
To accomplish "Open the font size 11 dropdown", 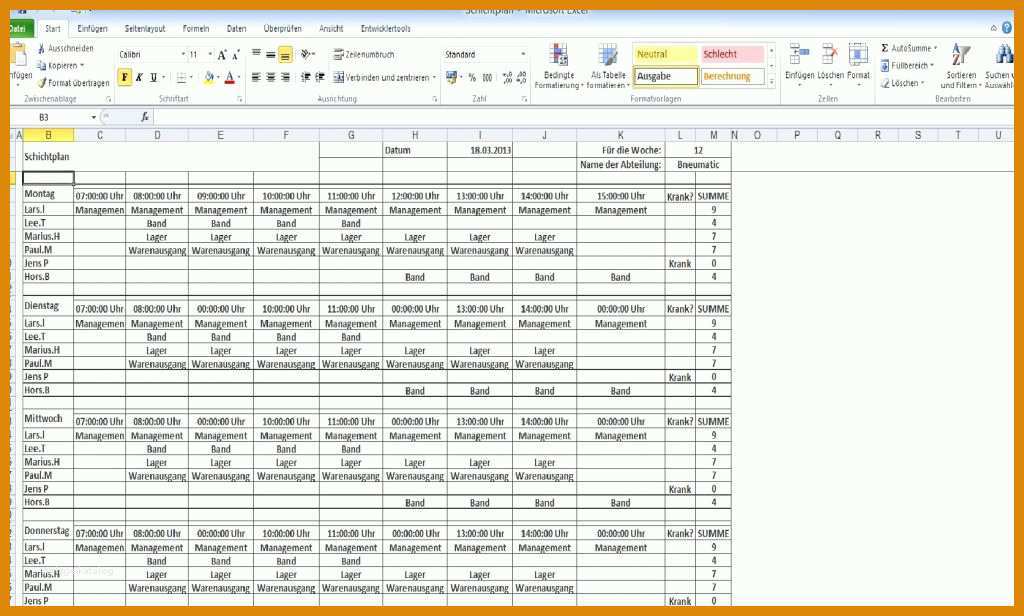I will pyautogui.click(x=210, y=54).
